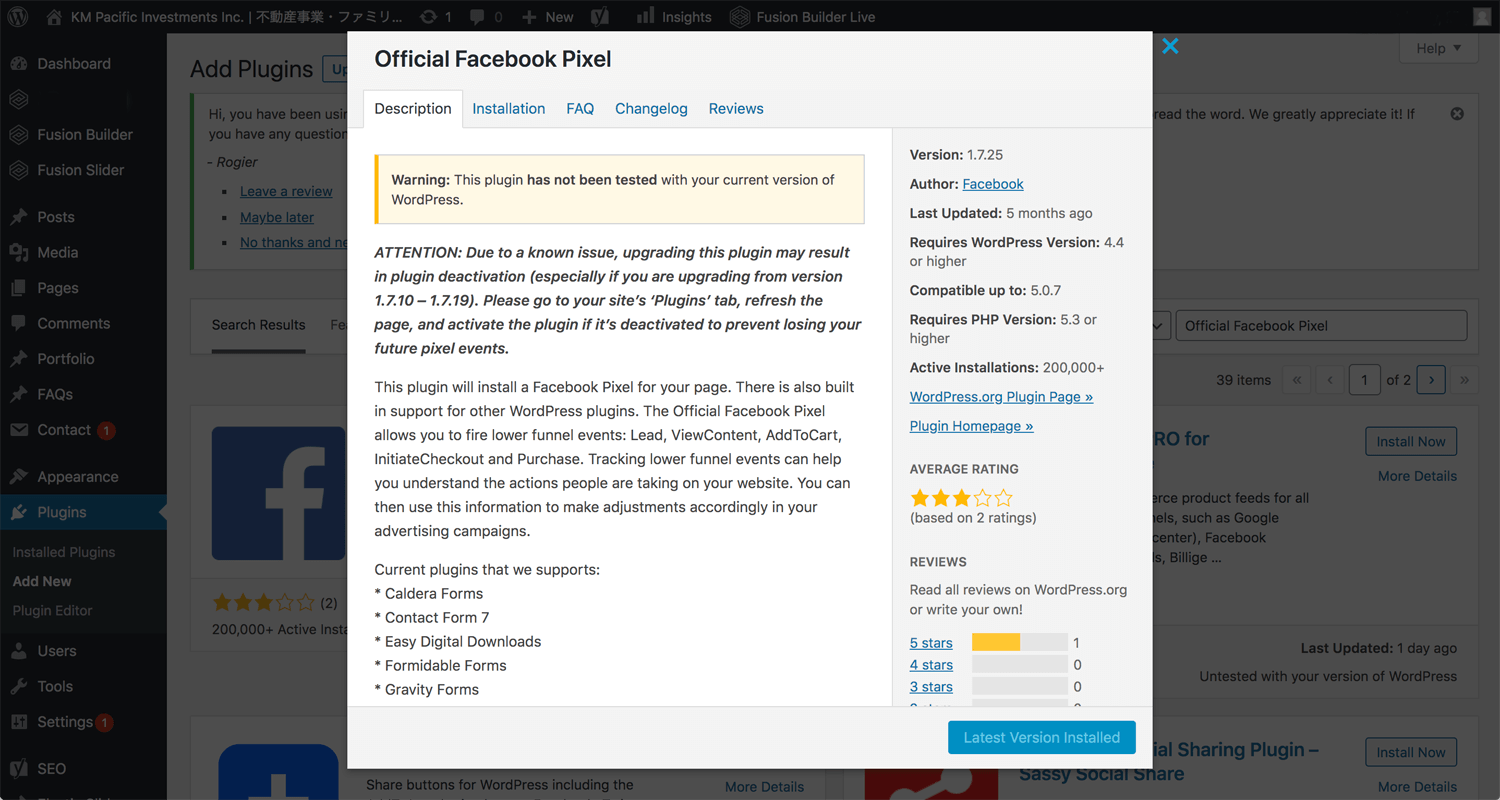Select the Description tab
Screen dimensions: 1500x800
pos(413,109)
